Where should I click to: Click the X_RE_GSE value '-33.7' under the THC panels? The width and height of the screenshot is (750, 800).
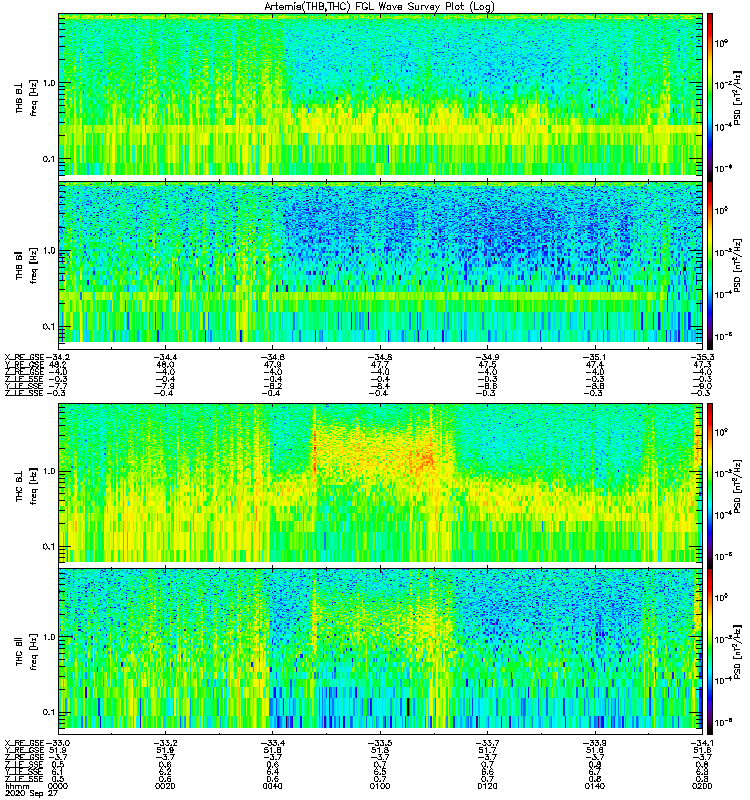point(487,743)
